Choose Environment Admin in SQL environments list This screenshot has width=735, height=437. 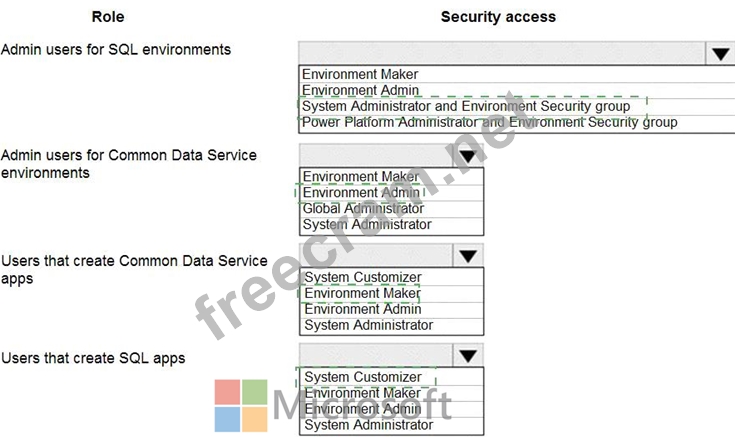point(517,90)
